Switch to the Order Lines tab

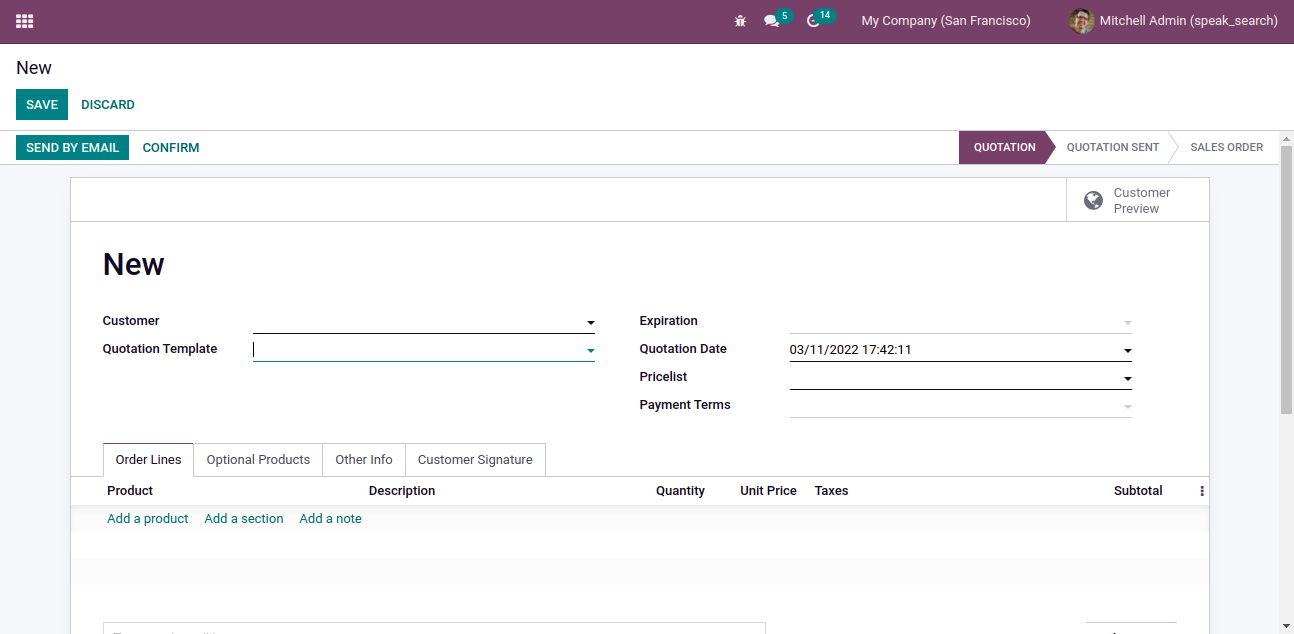[x=148, y=460]
